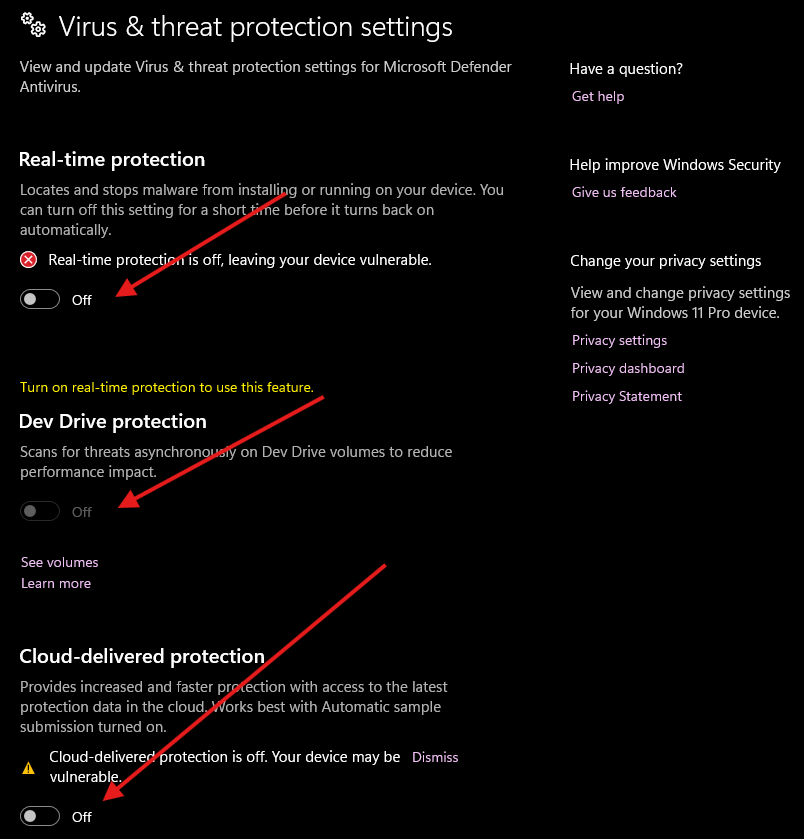This screenshot has height=839, width=804.
Task: Click the turn on real-time protection notice
Action: pos(167,387)
